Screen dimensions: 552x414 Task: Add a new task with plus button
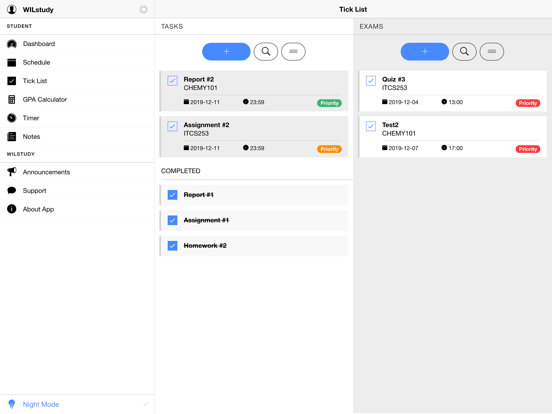point(226,52)
